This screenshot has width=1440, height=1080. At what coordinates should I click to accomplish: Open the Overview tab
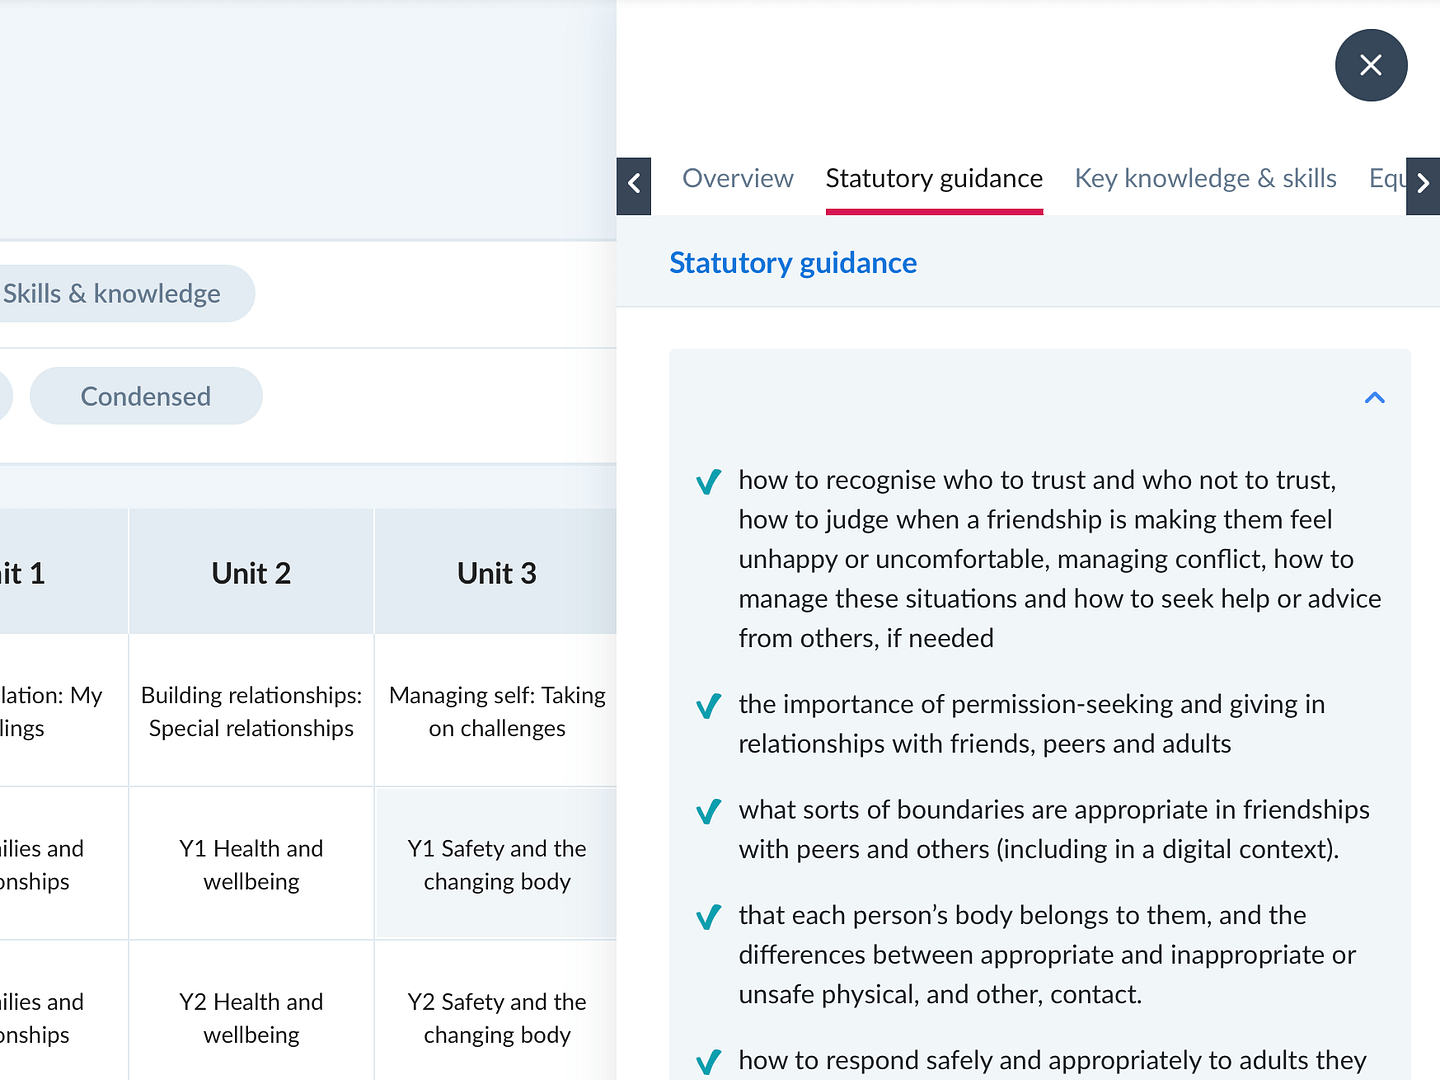(737, 179)
